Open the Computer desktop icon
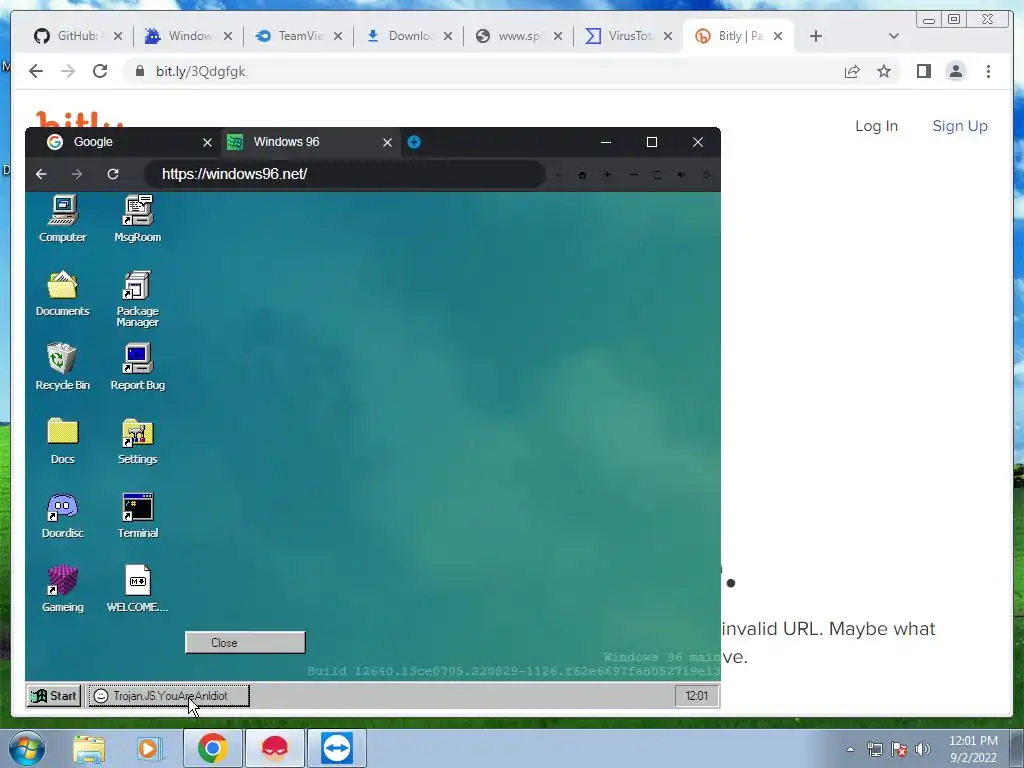Screen dimensions: 1024x768 tap(63, 219)
